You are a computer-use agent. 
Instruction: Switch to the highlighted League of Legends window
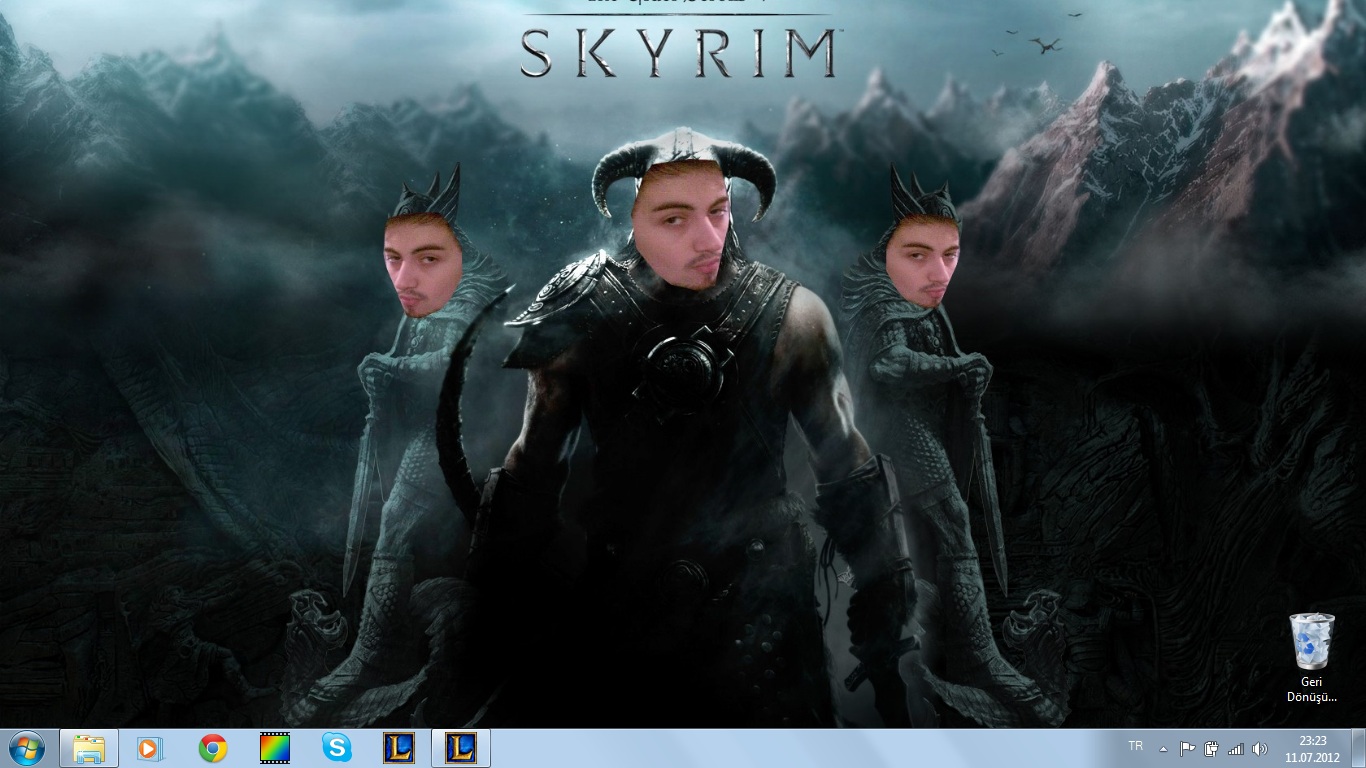[x=460, y=748]
